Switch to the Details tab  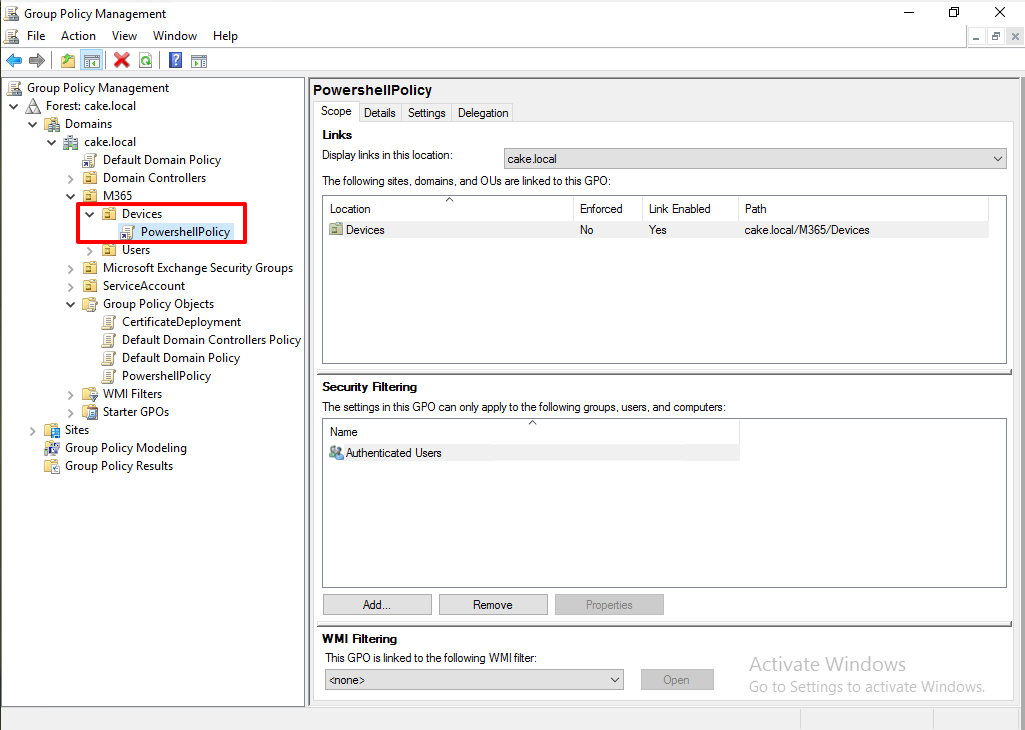click(380, 112)
